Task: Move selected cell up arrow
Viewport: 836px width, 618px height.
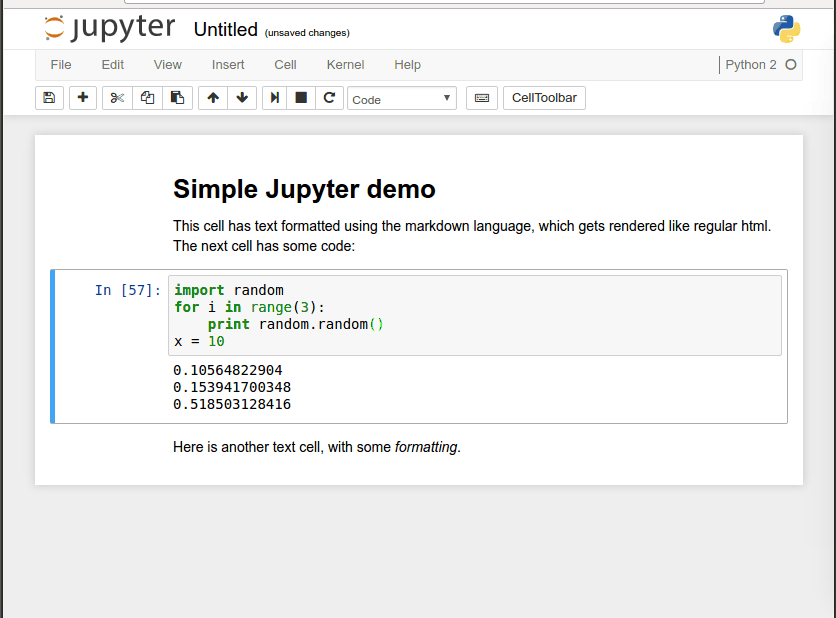Action: coord(213,98)
